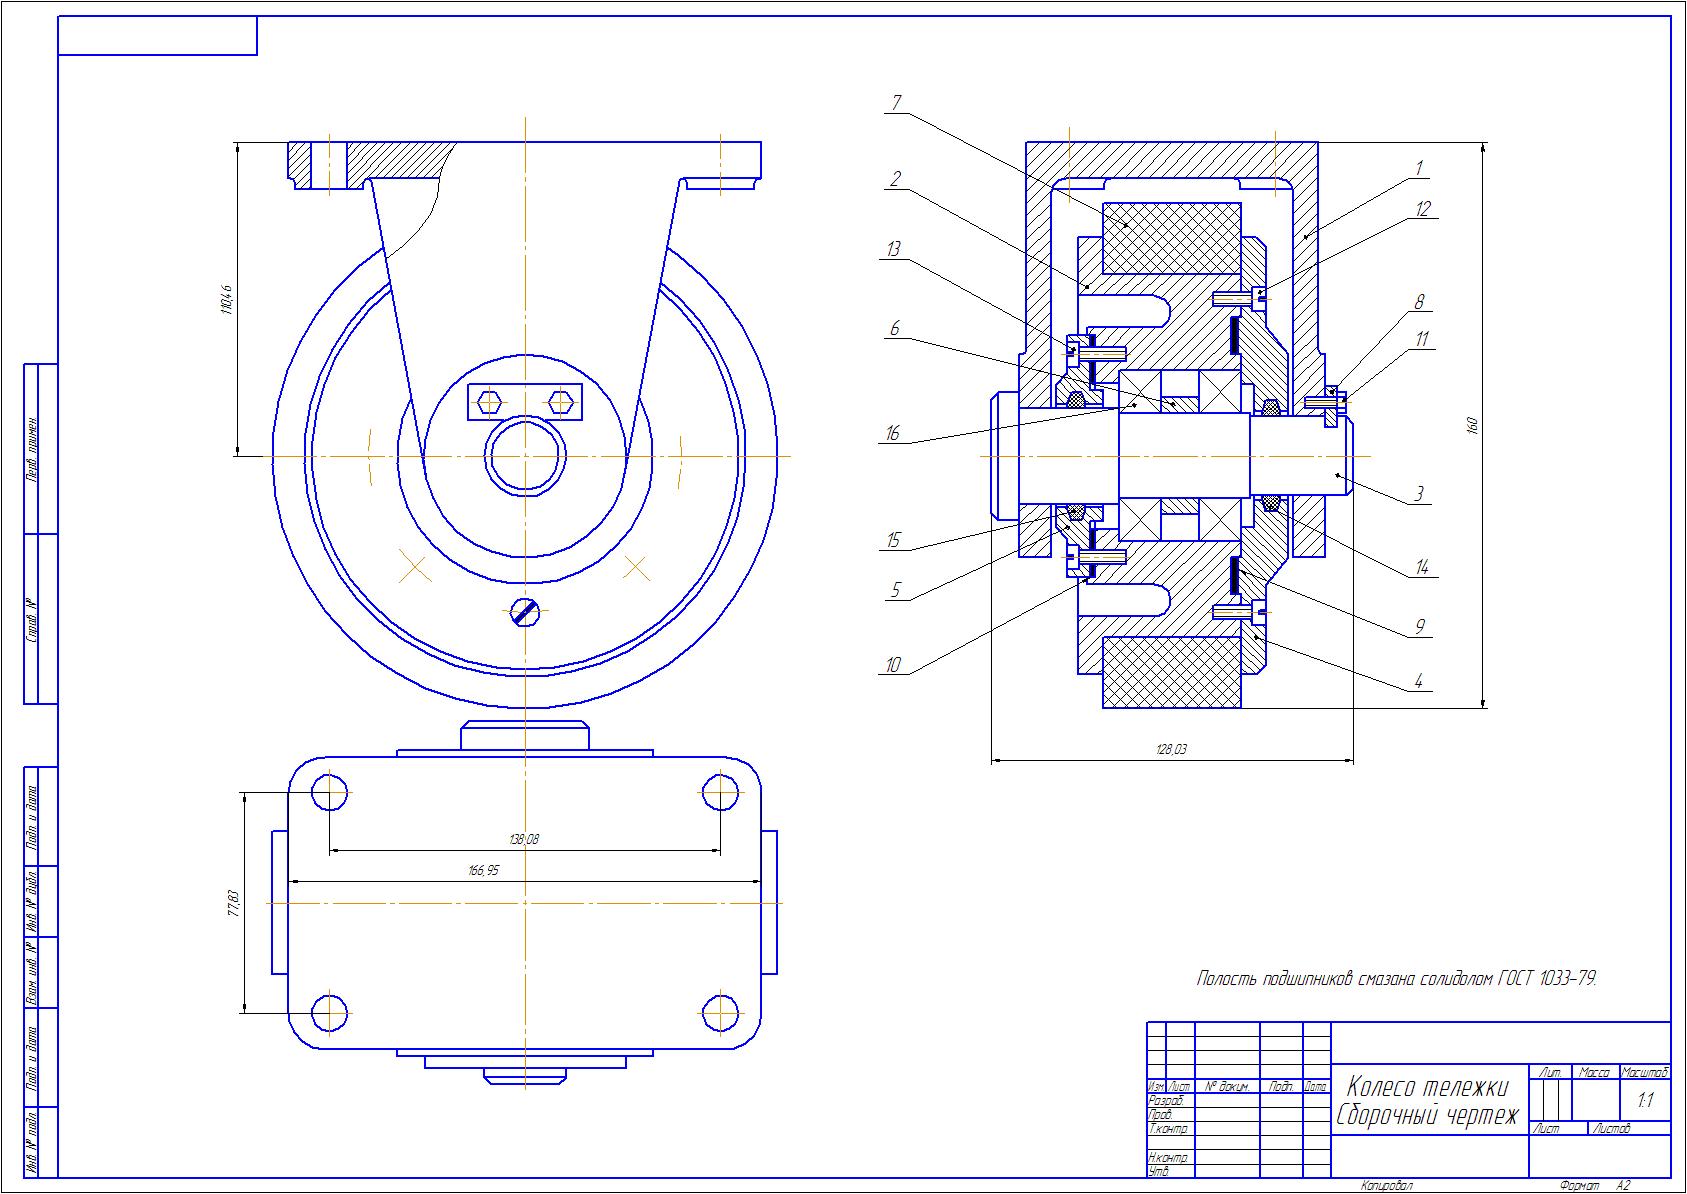The height and width of the screenshot is (1194, 1687).
Task: Select the 166,95 plate length dimension
Action: click(x=483, y=870)
